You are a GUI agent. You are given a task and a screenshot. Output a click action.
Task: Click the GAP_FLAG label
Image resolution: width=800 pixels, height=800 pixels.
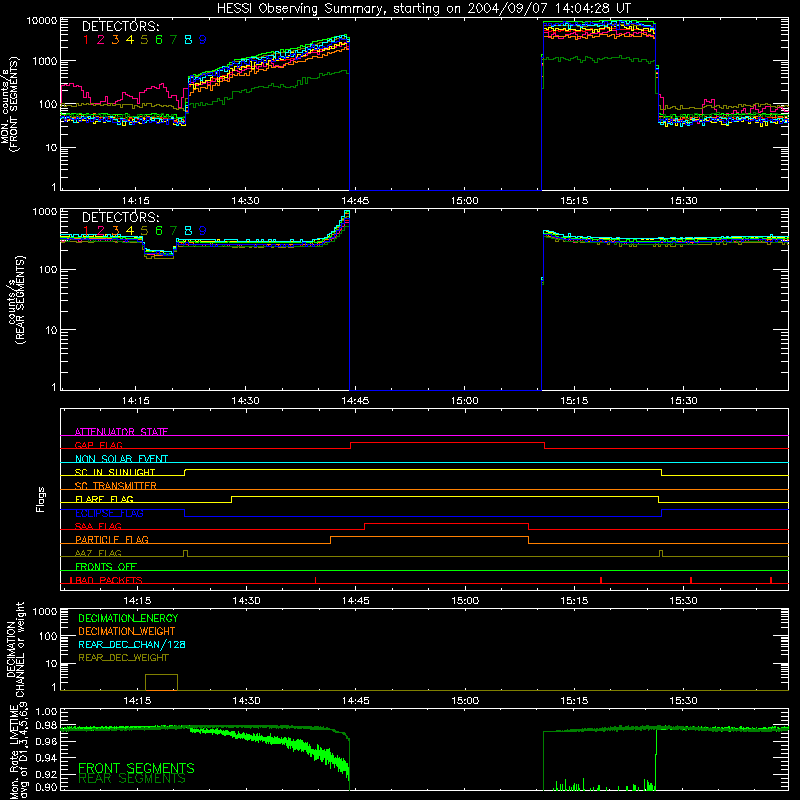(98, 445)
